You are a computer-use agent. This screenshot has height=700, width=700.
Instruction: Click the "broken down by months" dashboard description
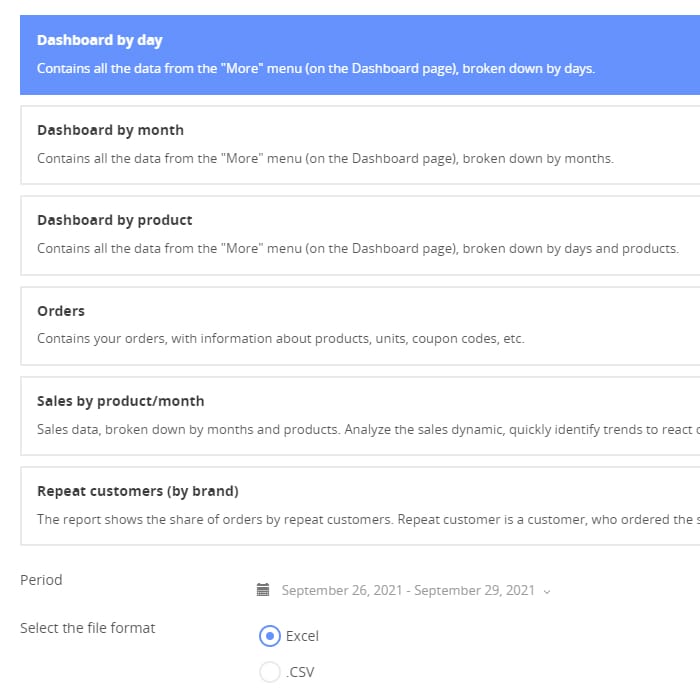click(325, 158)
